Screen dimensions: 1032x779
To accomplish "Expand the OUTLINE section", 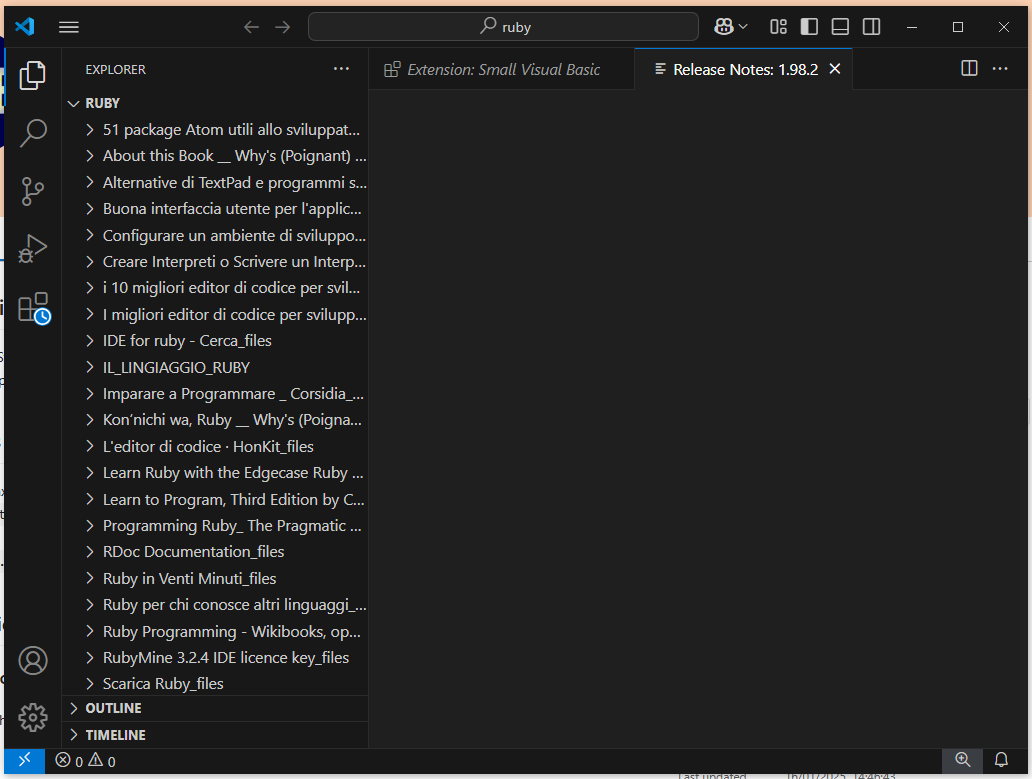I will point(215,708).
